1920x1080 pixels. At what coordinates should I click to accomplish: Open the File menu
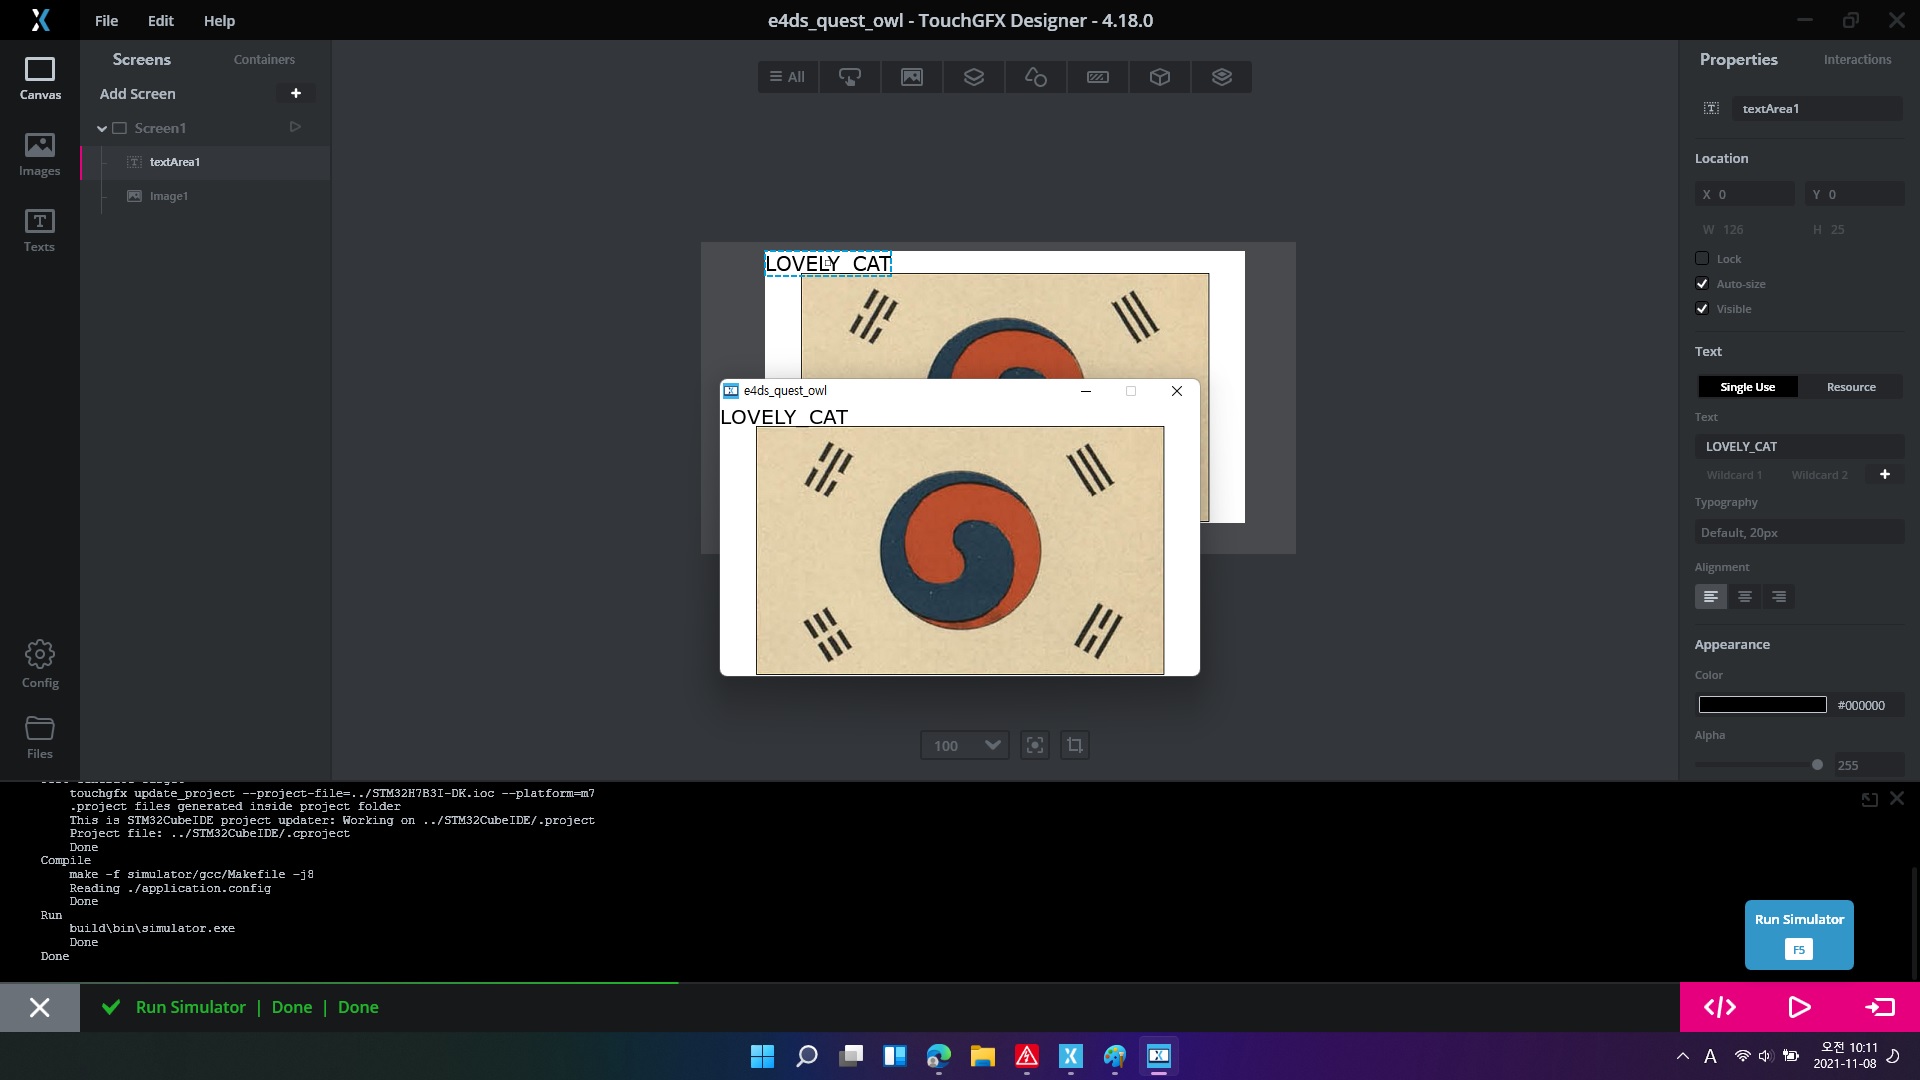click(x=106, y=20)
